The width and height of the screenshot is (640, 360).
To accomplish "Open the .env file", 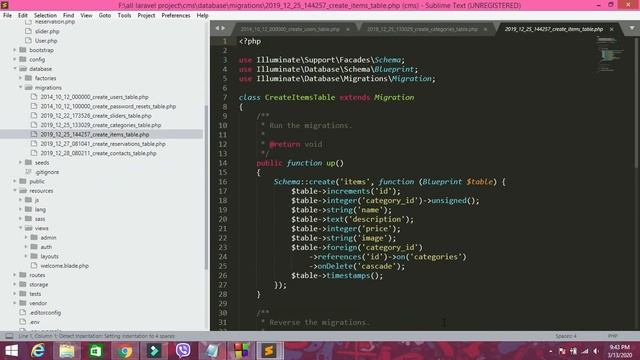I will pos(34,322).
